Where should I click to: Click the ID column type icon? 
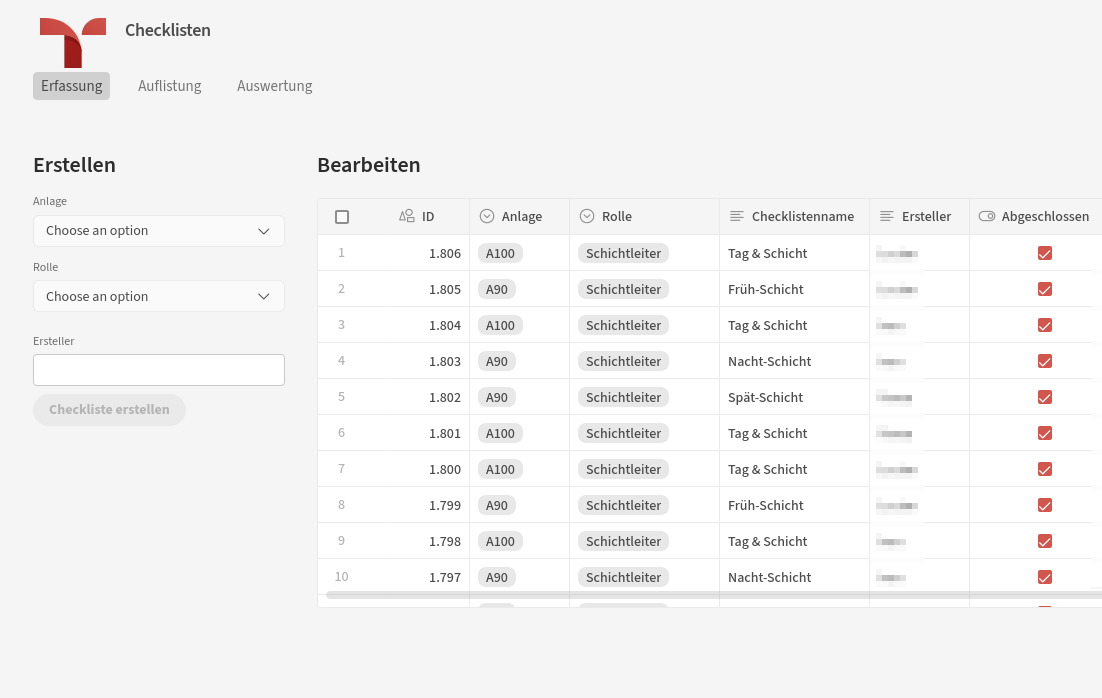[406, 216]
